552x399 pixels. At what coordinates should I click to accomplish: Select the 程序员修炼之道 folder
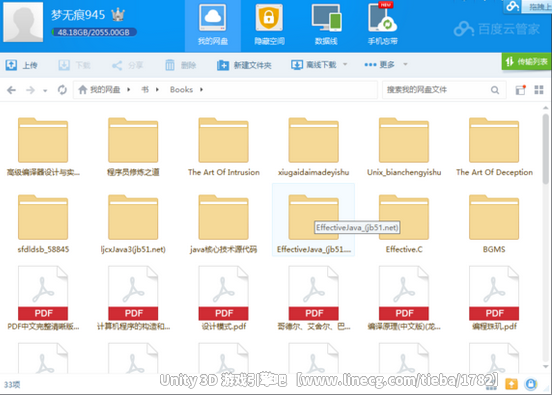coord(133,147)
